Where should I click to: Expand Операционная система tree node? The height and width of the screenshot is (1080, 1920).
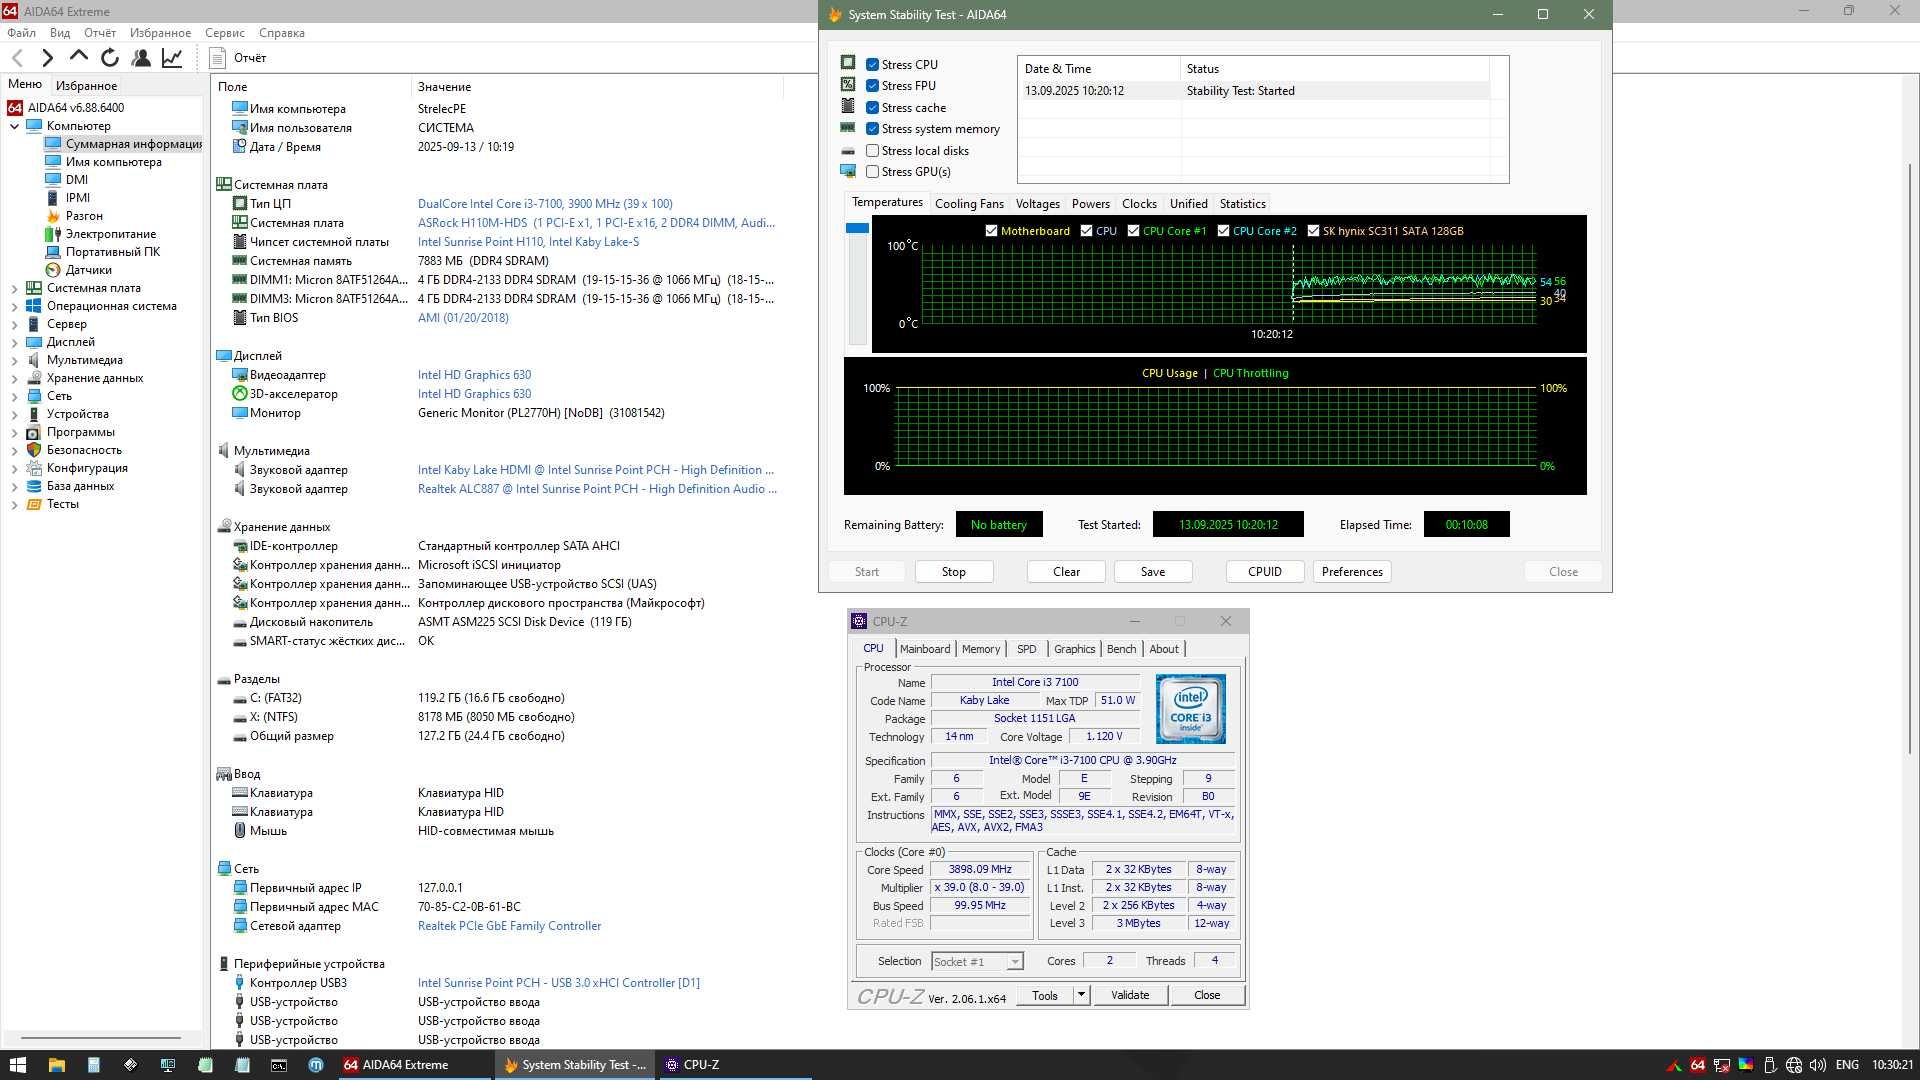[14, 306]
